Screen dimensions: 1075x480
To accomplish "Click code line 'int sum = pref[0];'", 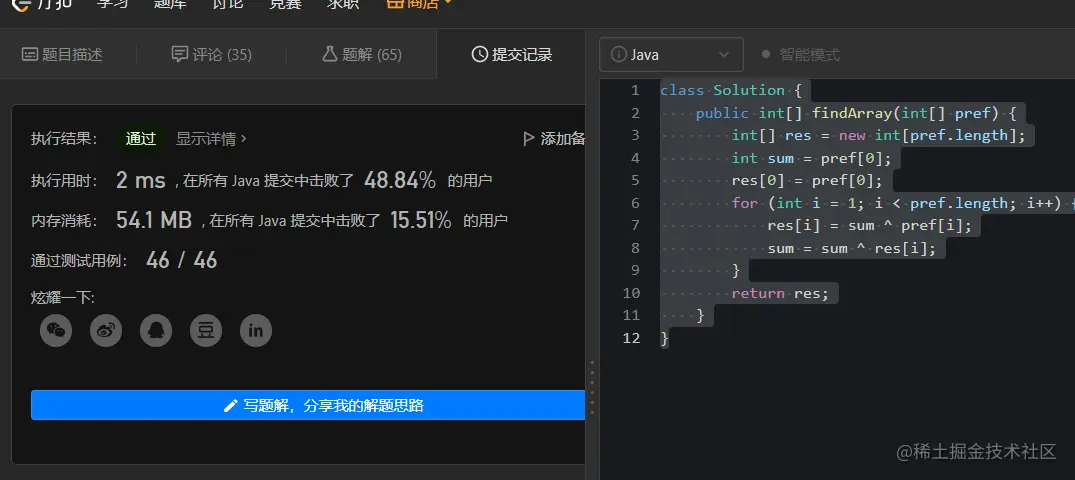I will [812, 158].
